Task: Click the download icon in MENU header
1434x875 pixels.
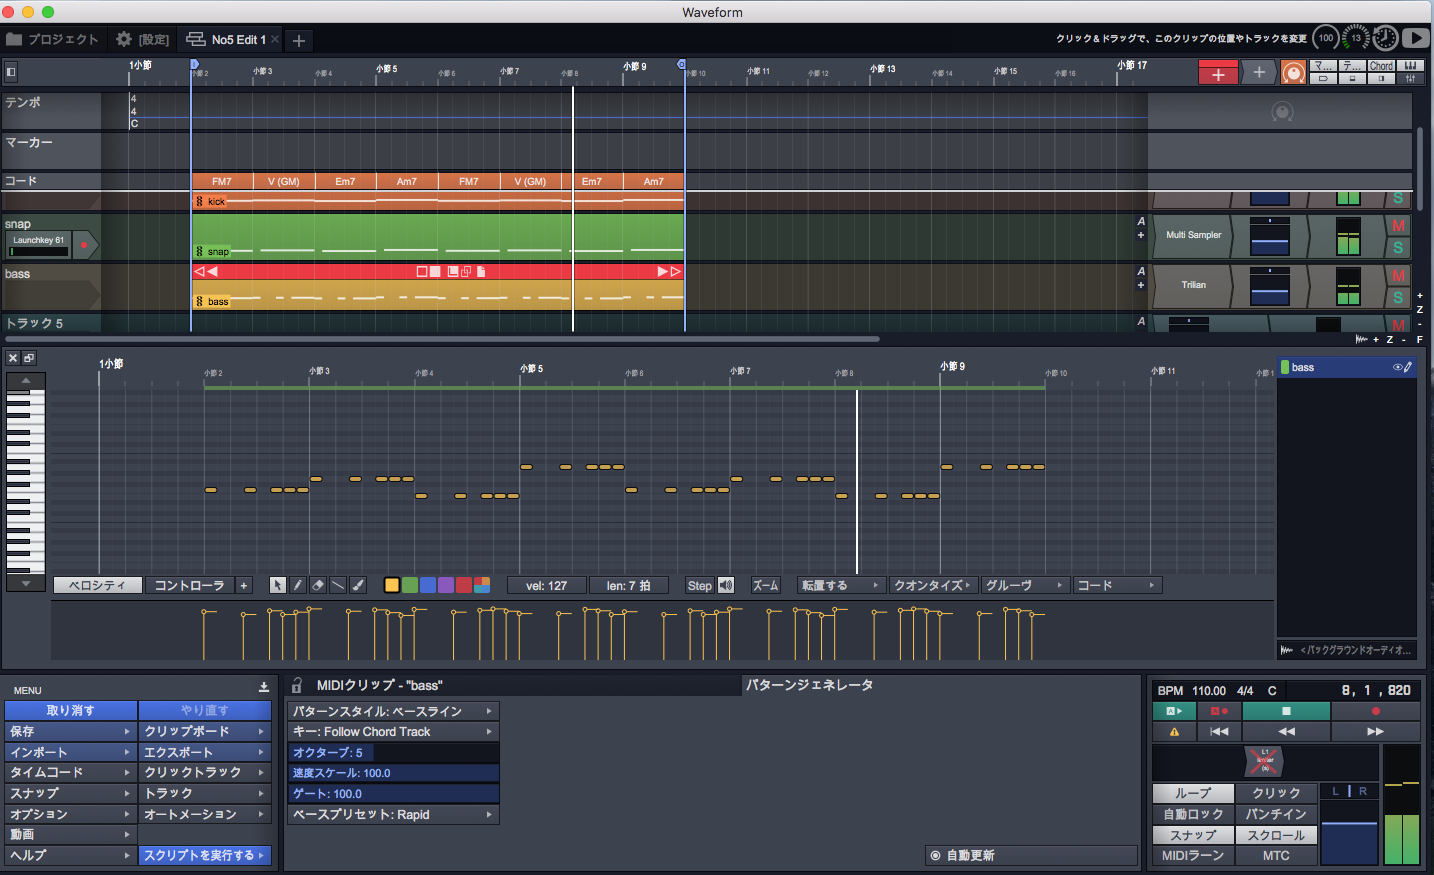Action: (x=264, y=687)
